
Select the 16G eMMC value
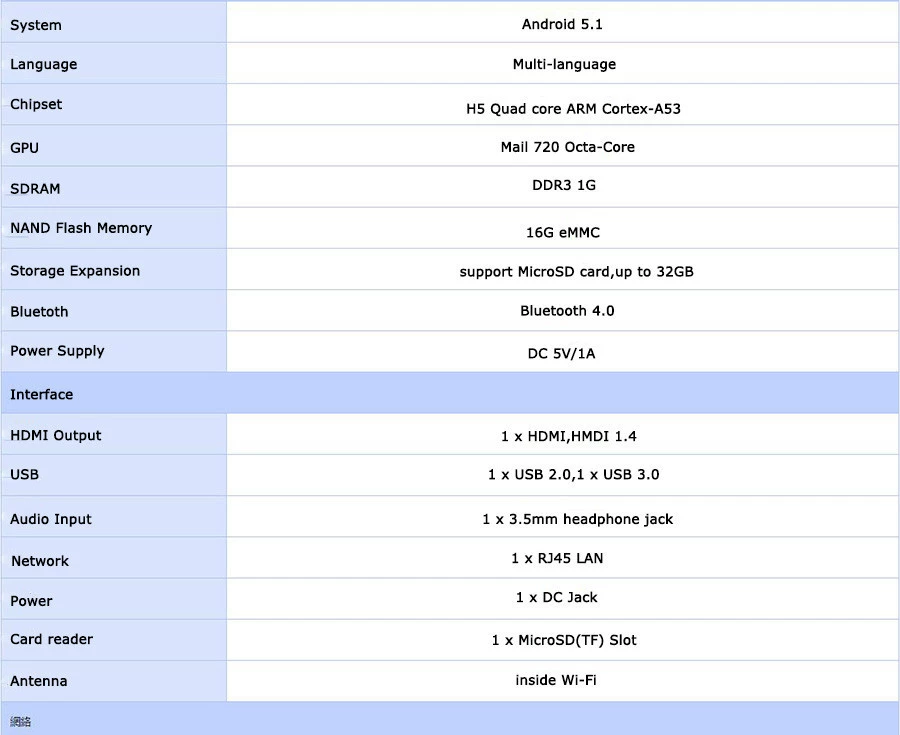coord(562,232)
